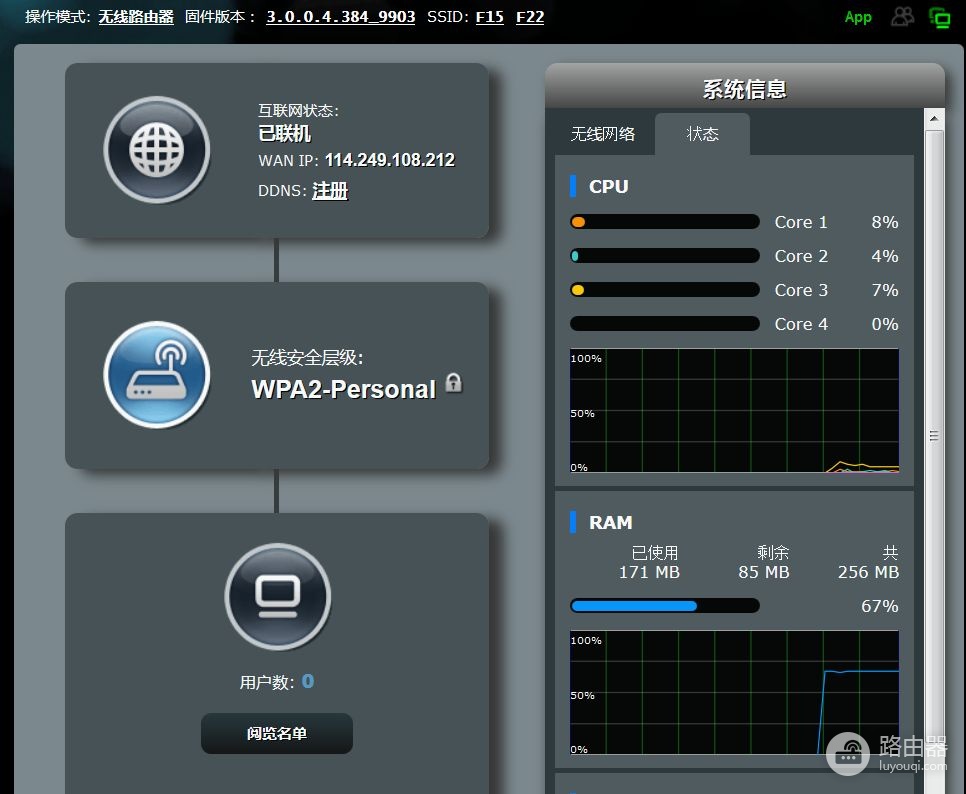Image resolution: width=966 pixels, height=794 pixels.
Task: Switch to the 状态 tab
Action: tap(702, 134)
